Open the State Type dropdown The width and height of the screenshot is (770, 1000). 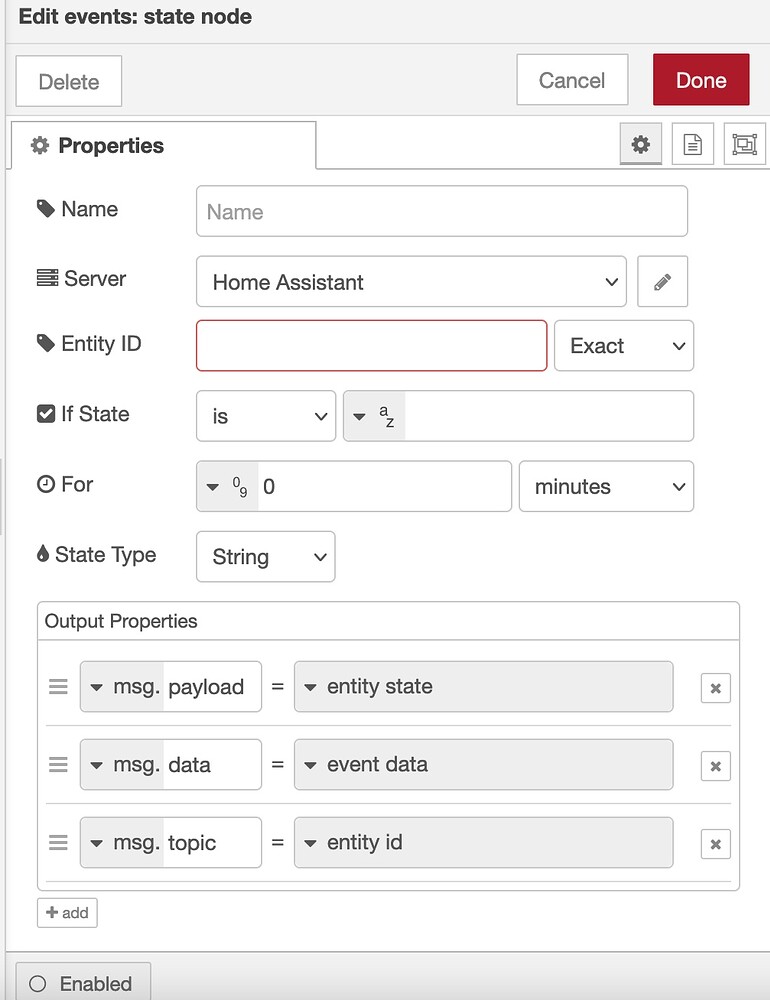[265, 556]
